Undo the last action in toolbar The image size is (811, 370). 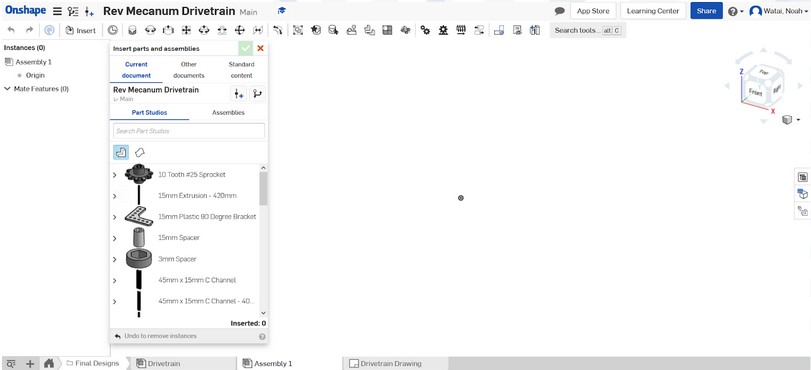[11, 31]
